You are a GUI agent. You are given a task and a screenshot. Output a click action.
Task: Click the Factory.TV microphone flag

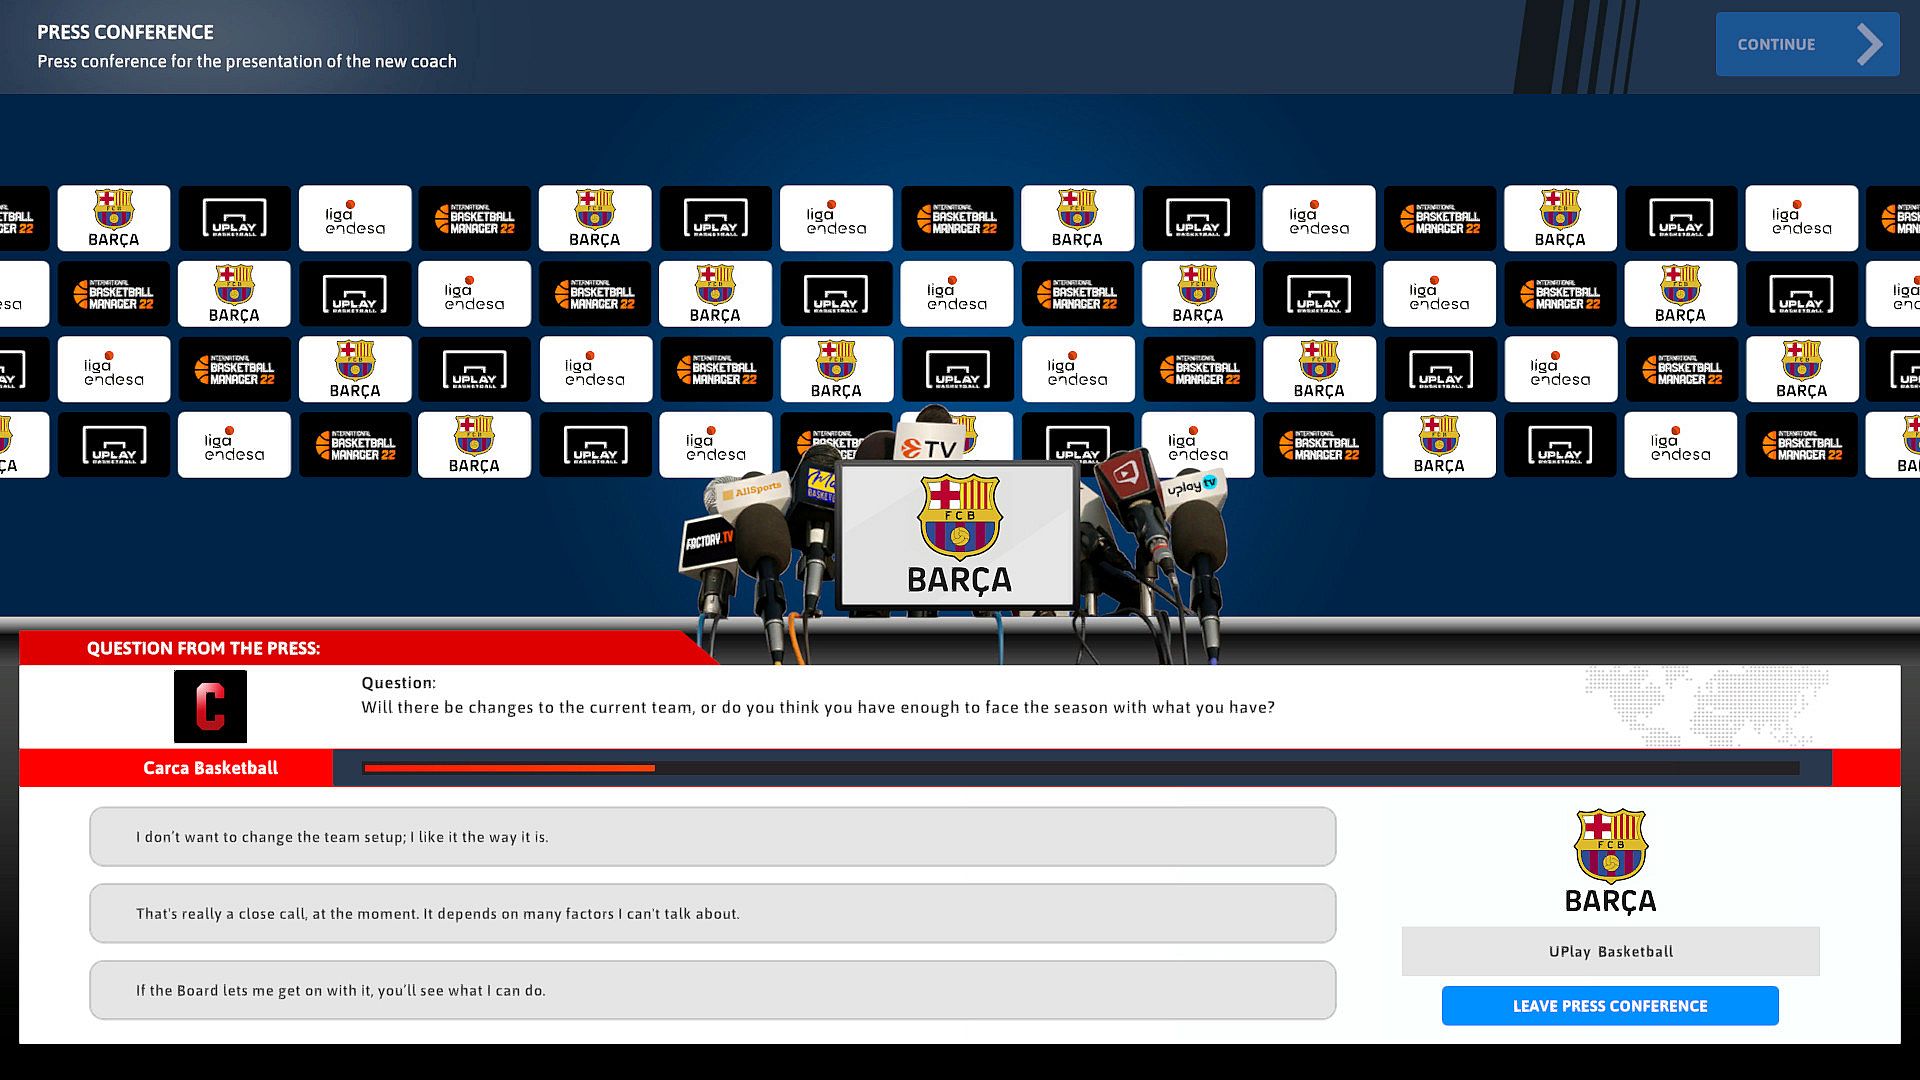tap(708, 543)
